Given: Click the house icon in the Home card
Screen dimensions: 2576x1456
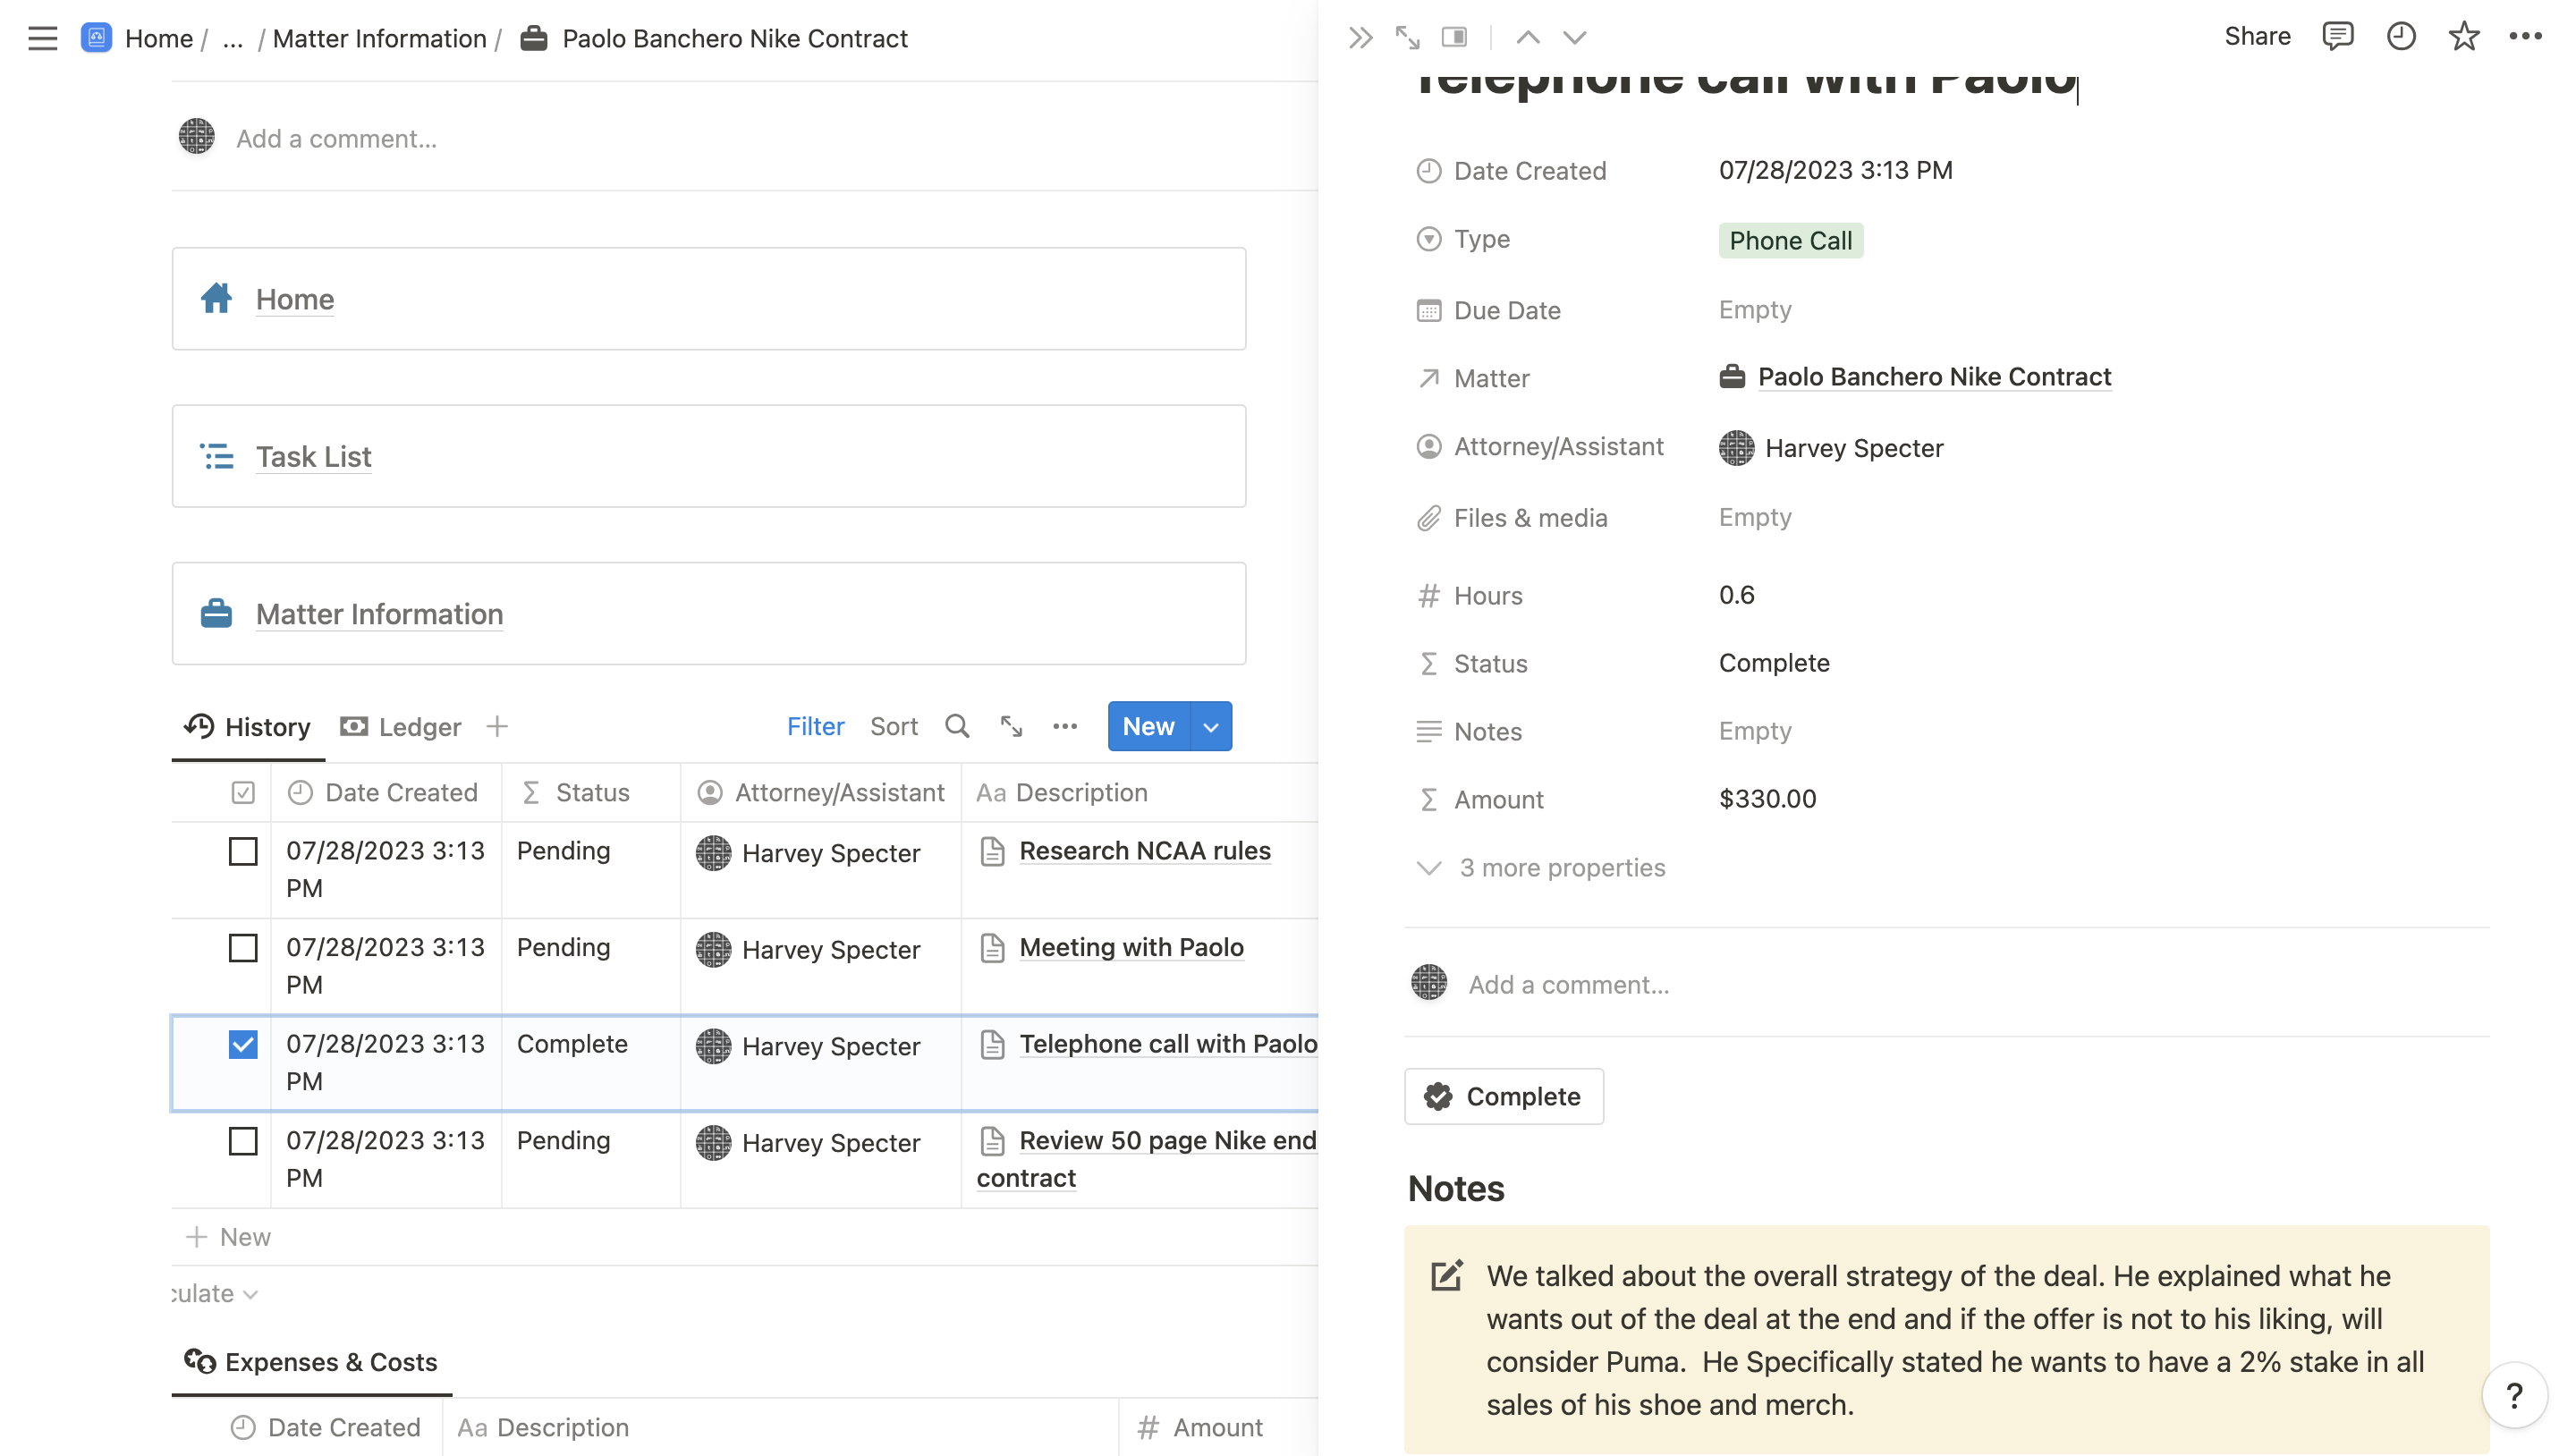Looking at the screenshot, I should (x=216, y=298).
